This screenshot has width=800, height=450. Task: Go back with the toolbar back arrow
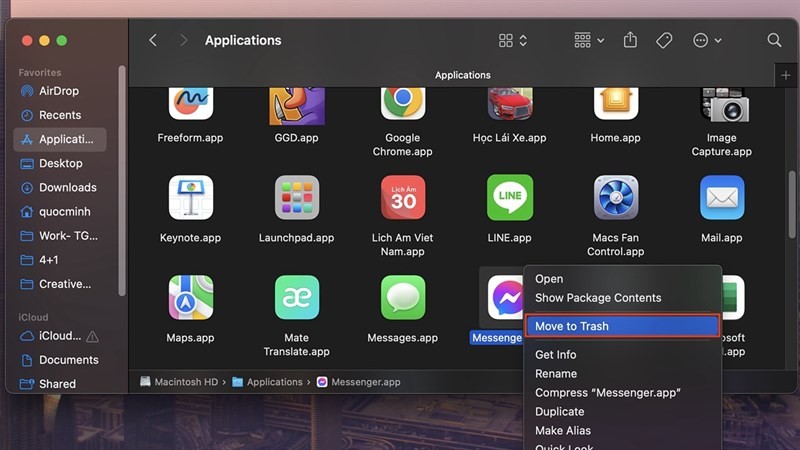(x=153, y=40)
